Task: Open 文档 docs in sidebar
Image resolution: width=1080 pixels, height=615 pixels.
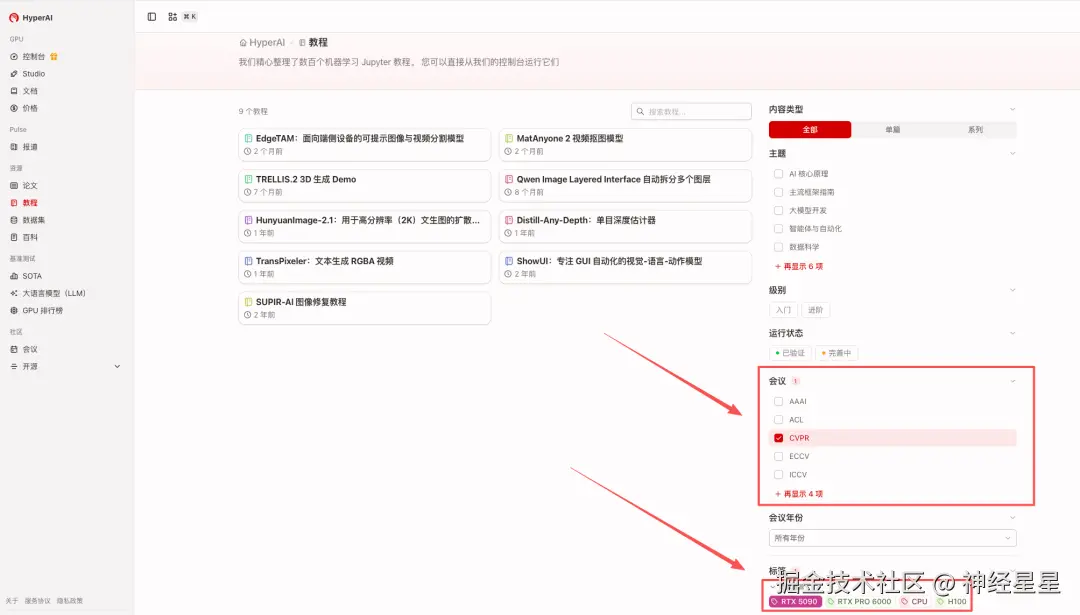Action: [x=30, y=91]
